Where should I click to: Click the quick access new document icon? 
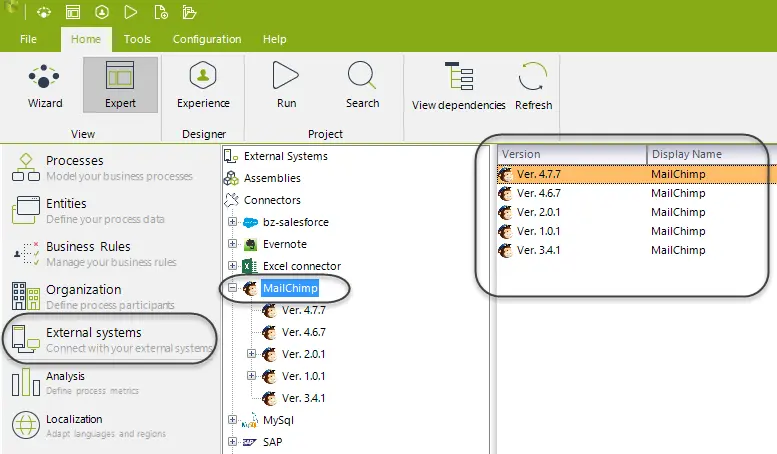(161, 12)
